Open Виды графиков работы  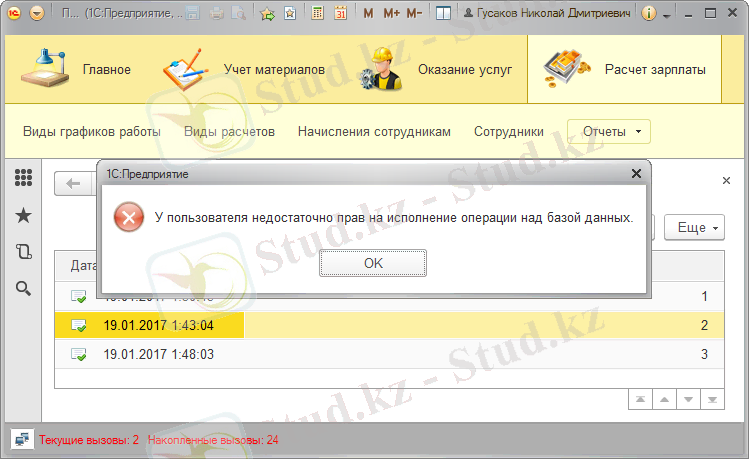tap(92, 132)
